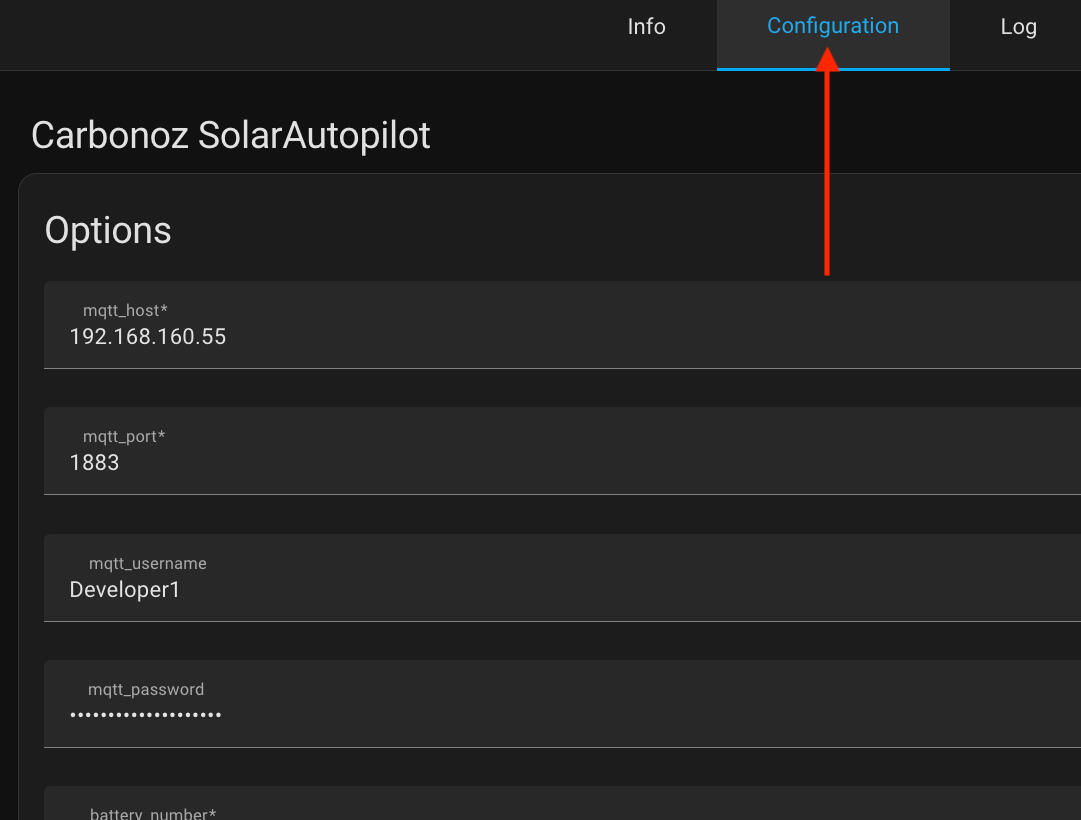Viewport: 1081px width, 820px height.
Task: Click the mqtt_port* field label
Action: pos(124,437)
